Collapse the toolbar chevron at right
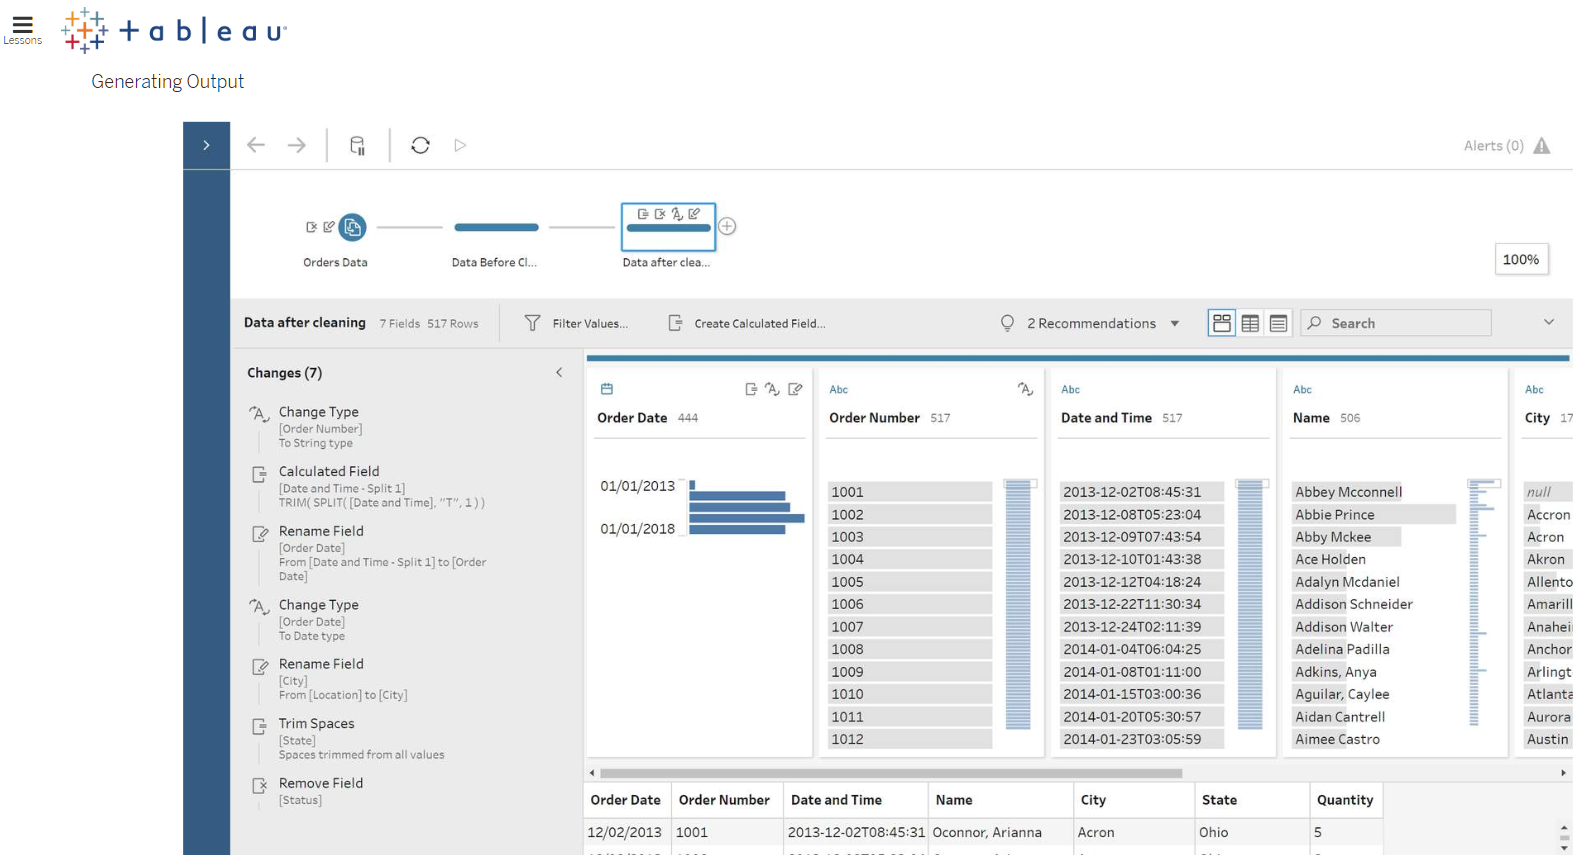1575x855 pixels. coord(1549,322)
